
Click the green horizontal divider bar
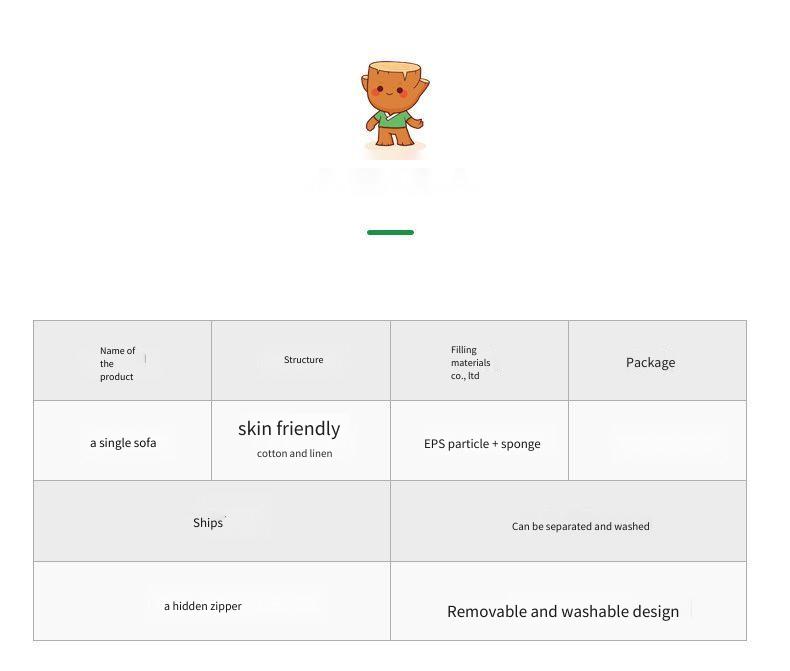click(x=390, y=232)
